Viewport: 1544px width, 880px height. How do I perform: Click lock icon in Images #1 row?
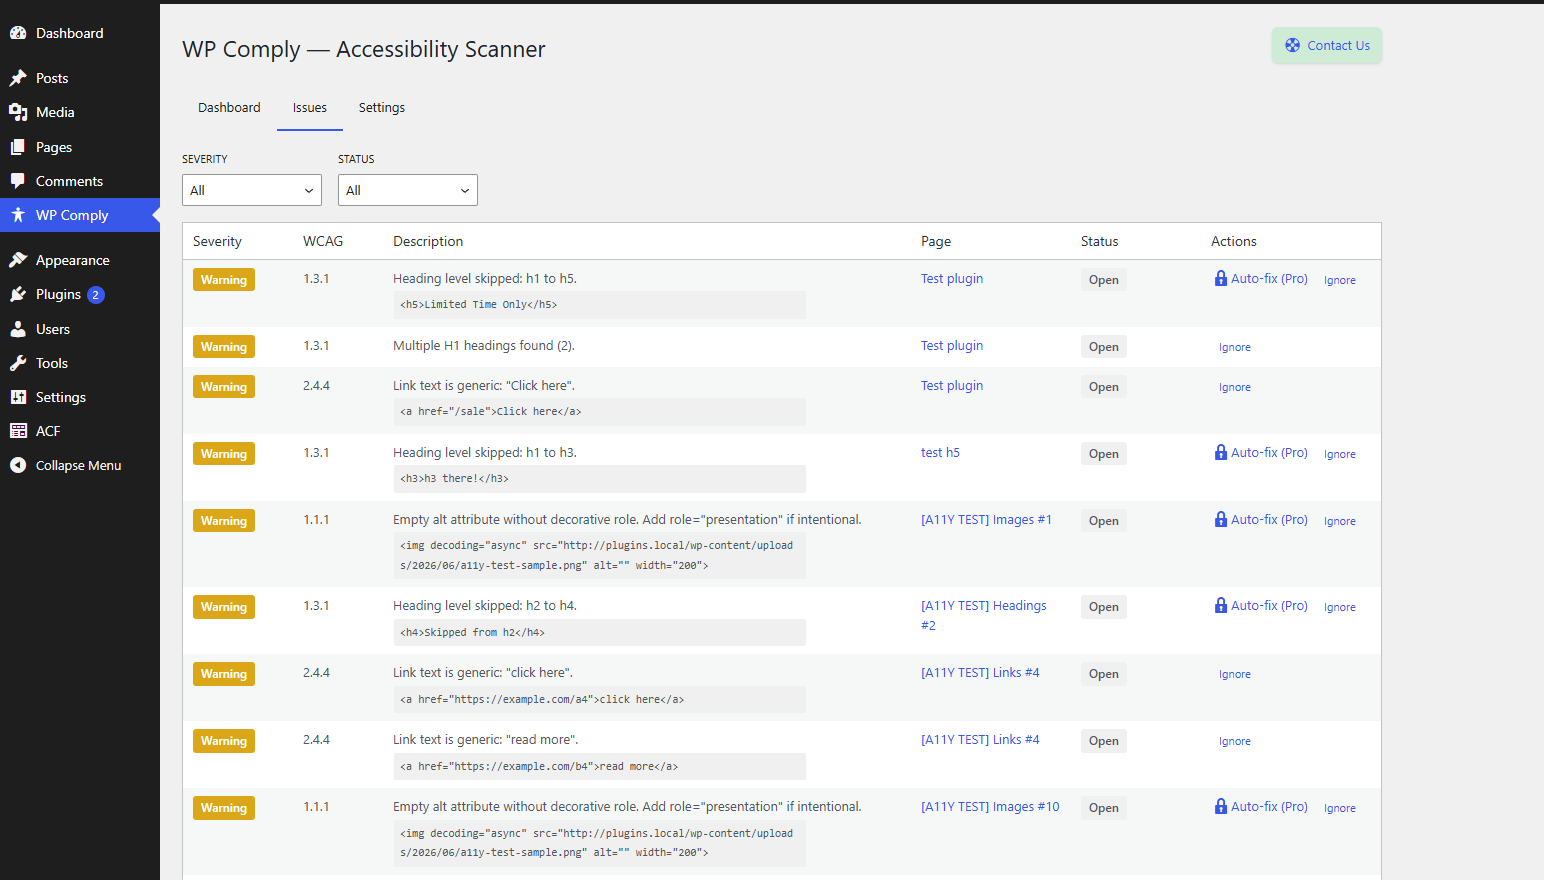(x=1221, y=520)
